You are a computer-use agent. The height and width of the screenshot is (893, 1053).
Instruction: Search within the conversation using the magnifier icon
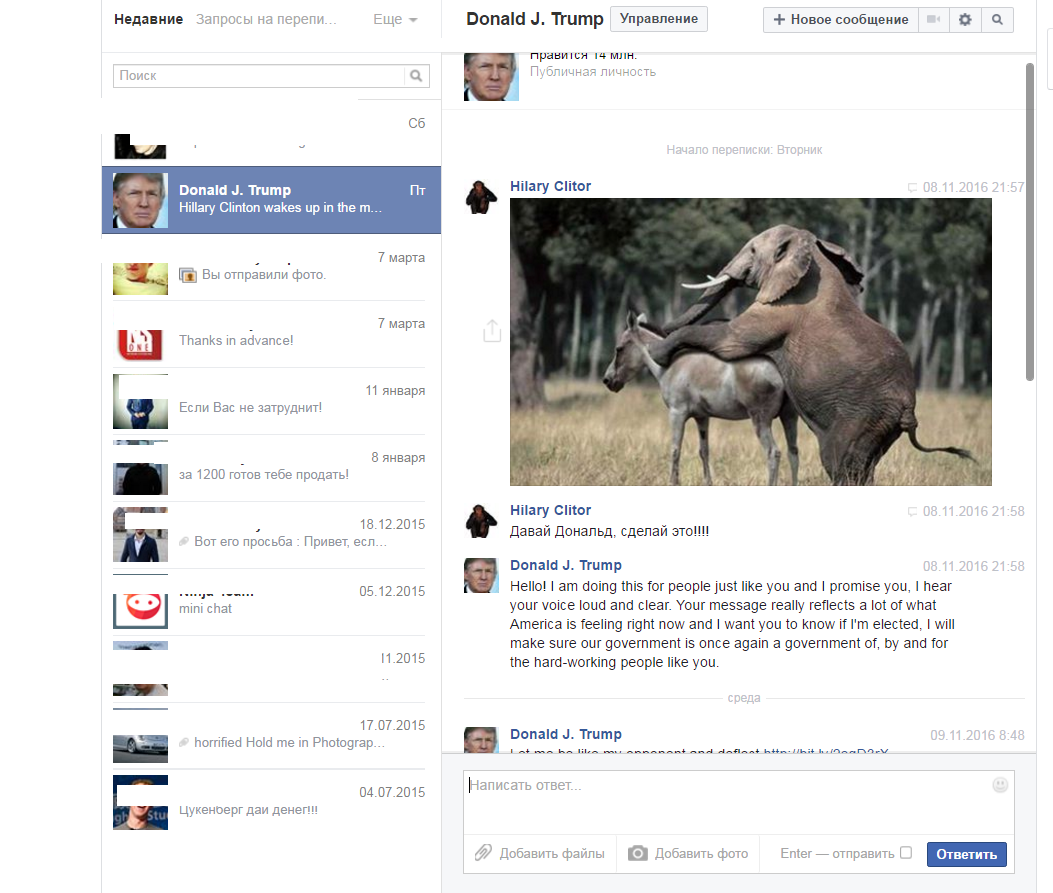click(x=997, y=19)
